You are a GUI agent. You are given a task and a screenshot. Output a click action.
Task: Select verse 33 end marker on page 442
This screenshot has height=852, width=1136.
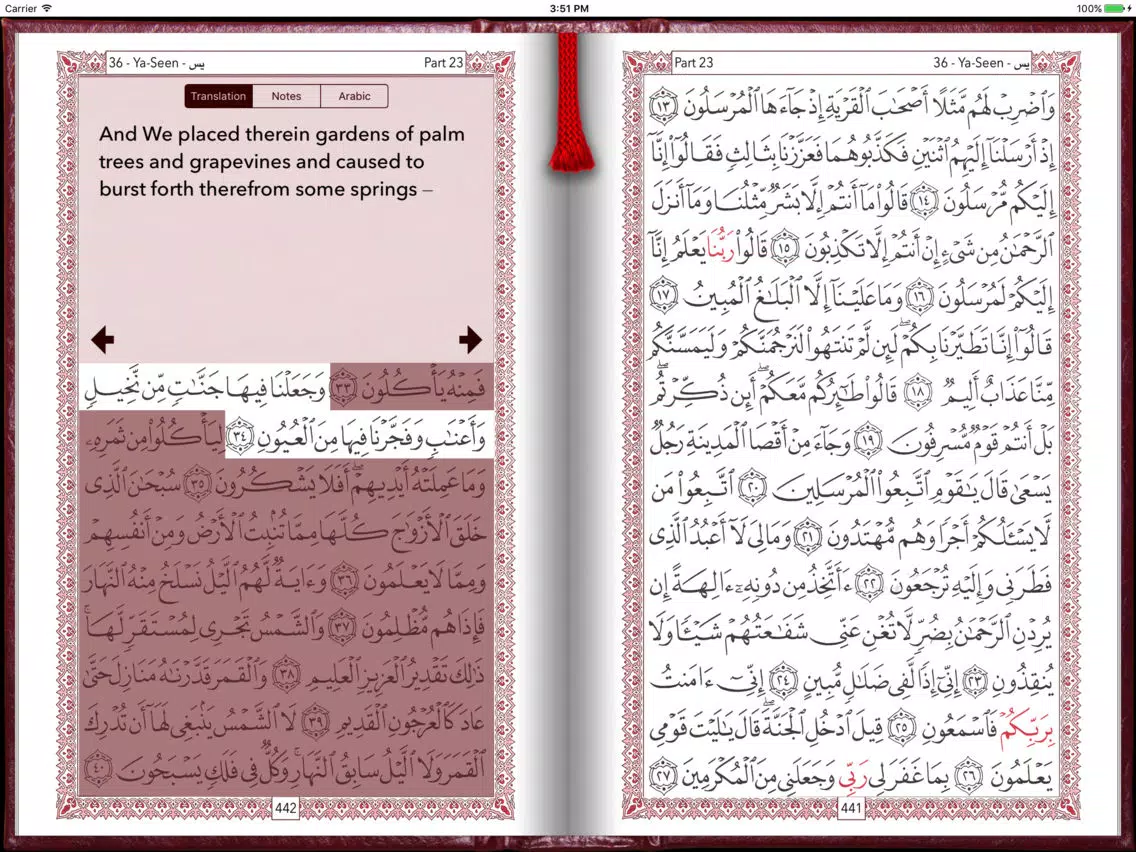(345, 388)
